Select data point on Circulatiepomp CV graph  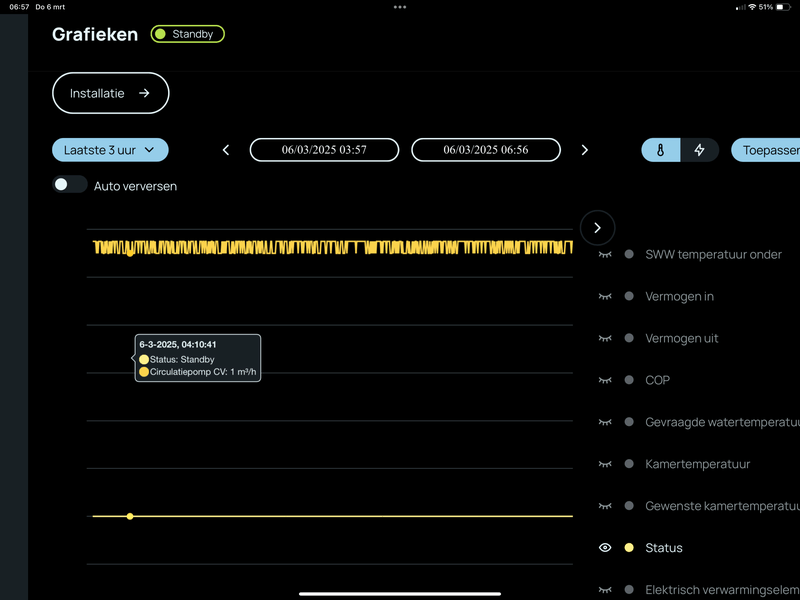pos(130,253)
